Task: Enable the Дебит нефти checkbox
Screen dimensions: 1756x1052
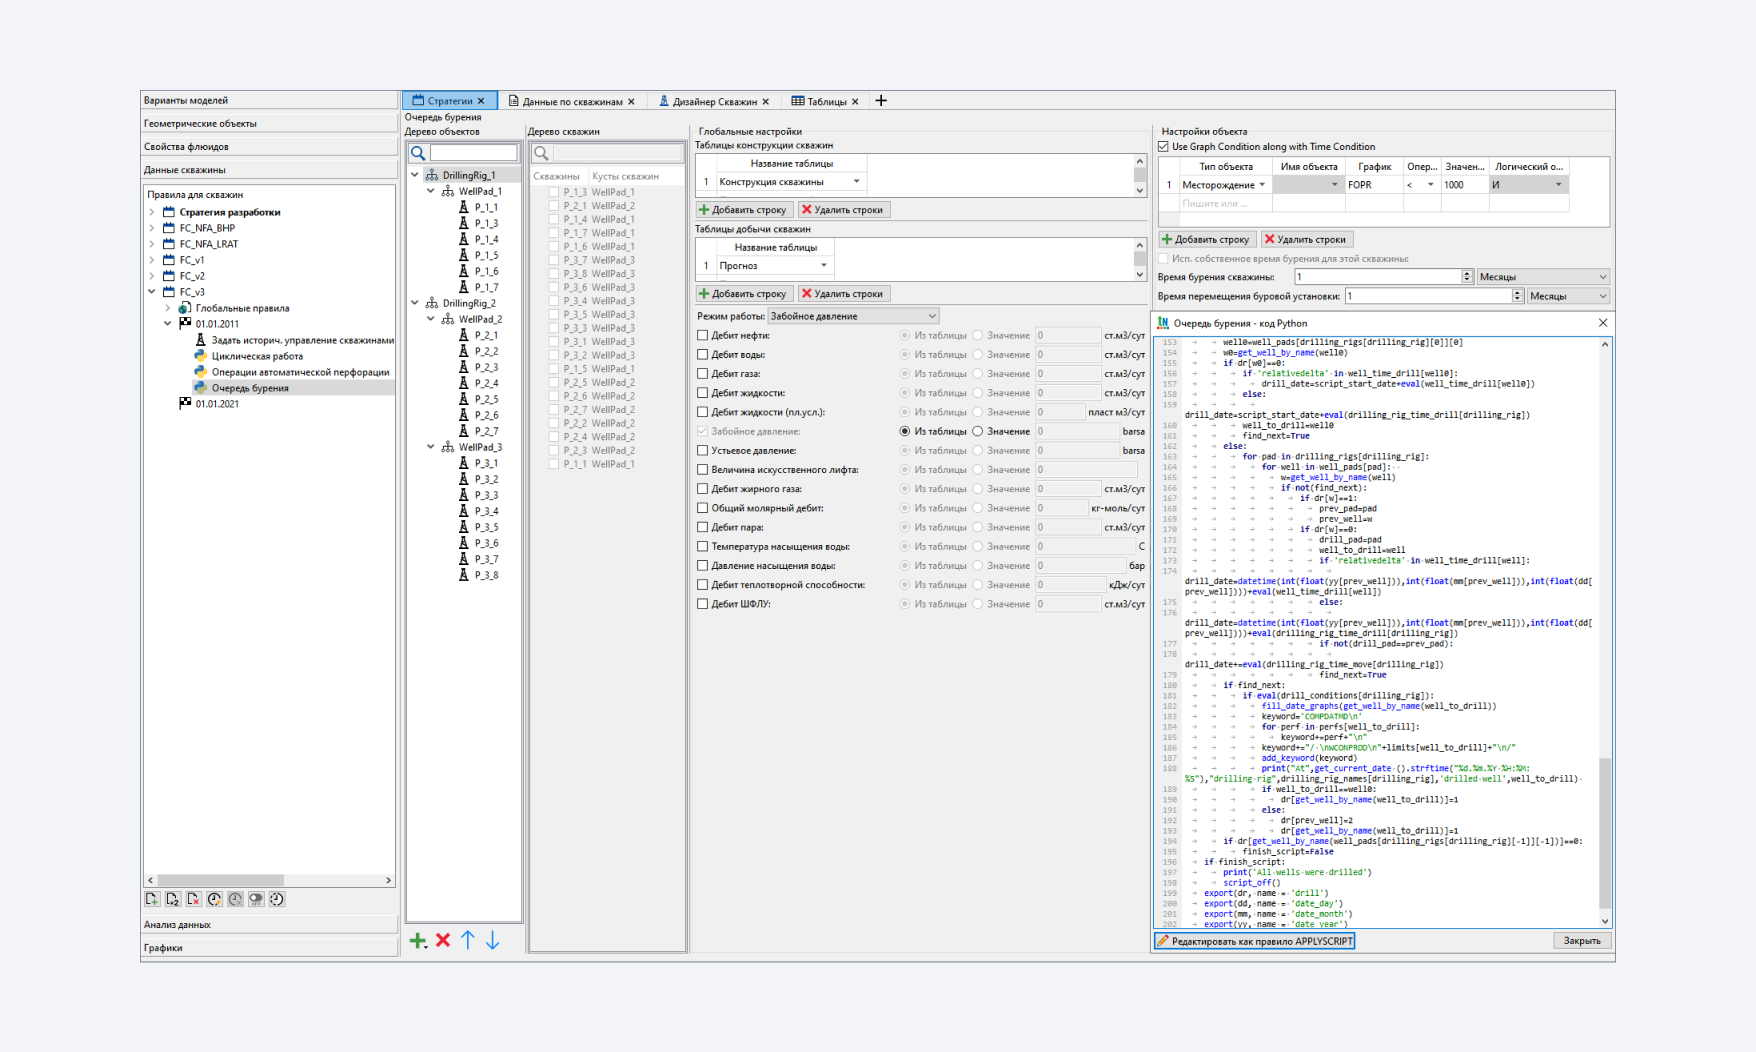Action: (703, 336)
